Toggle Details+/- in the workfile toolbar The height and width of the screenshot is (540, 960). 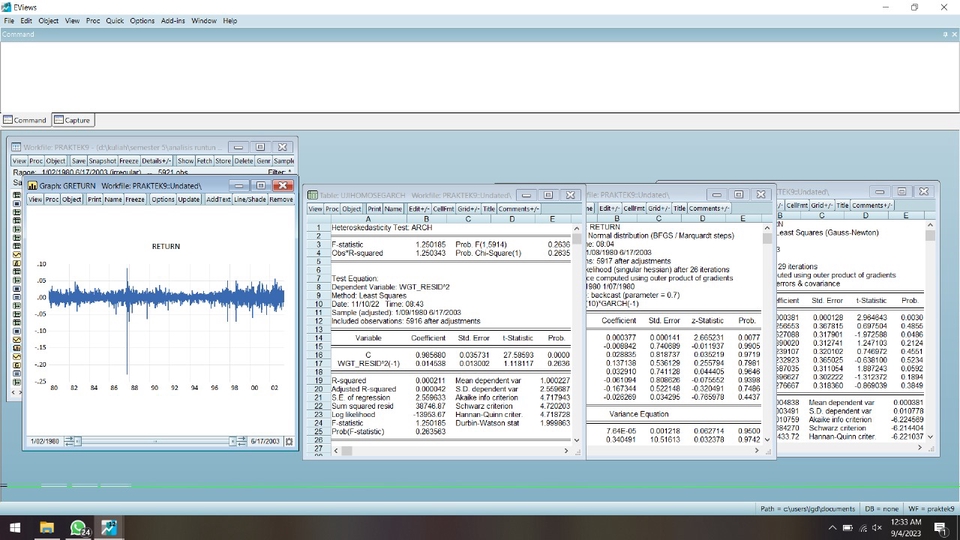[157, 160]
